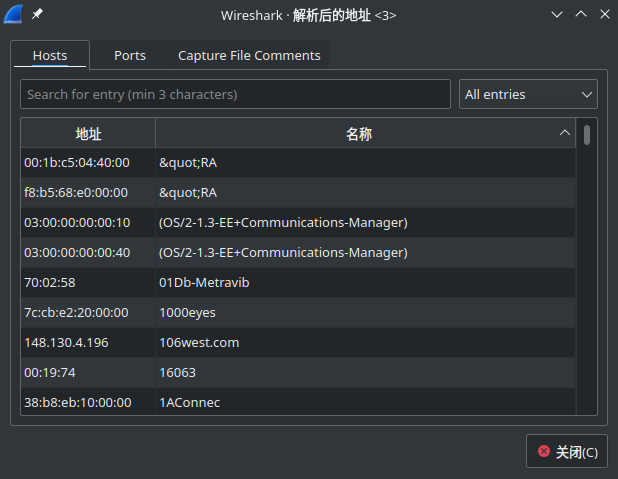The height and width of the screenshot is (479, 618).
Task: Focus the Search for entry field
Action: [x=235, y=94]
